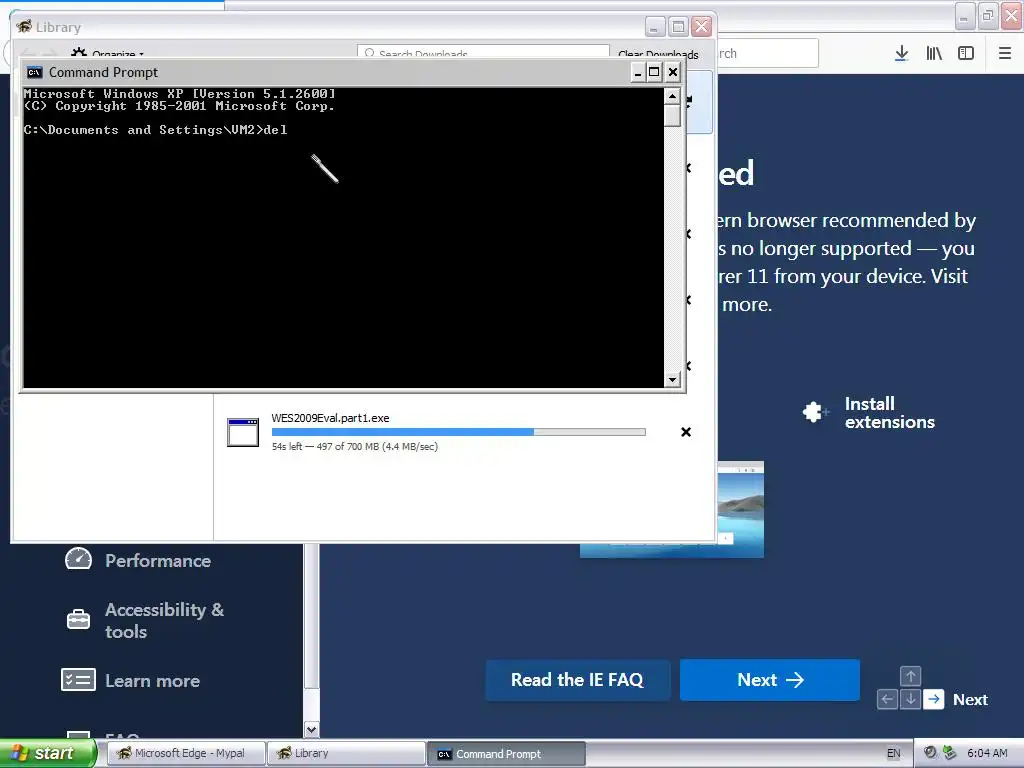Click the Command Prompt scrollbar up arrow
1024x768 pixels.
coord(672,97)
